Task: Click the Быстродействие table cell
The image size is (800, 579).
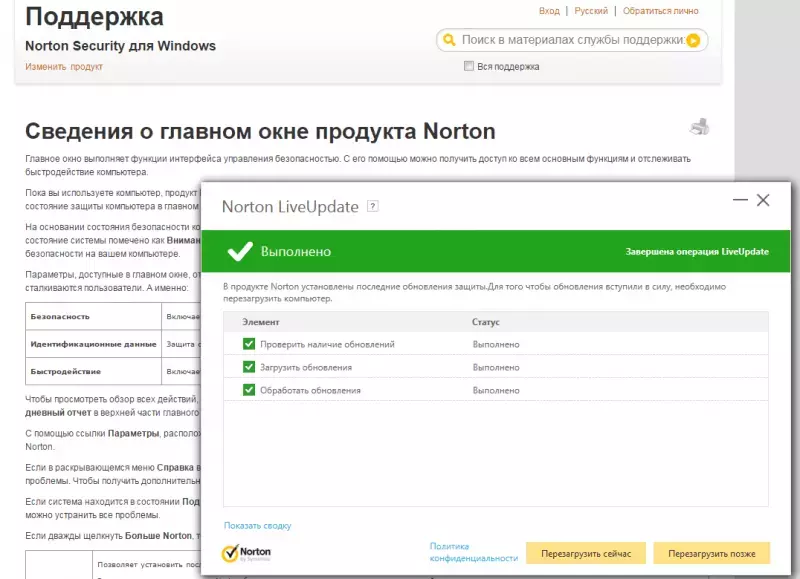Action: (93, 371)
